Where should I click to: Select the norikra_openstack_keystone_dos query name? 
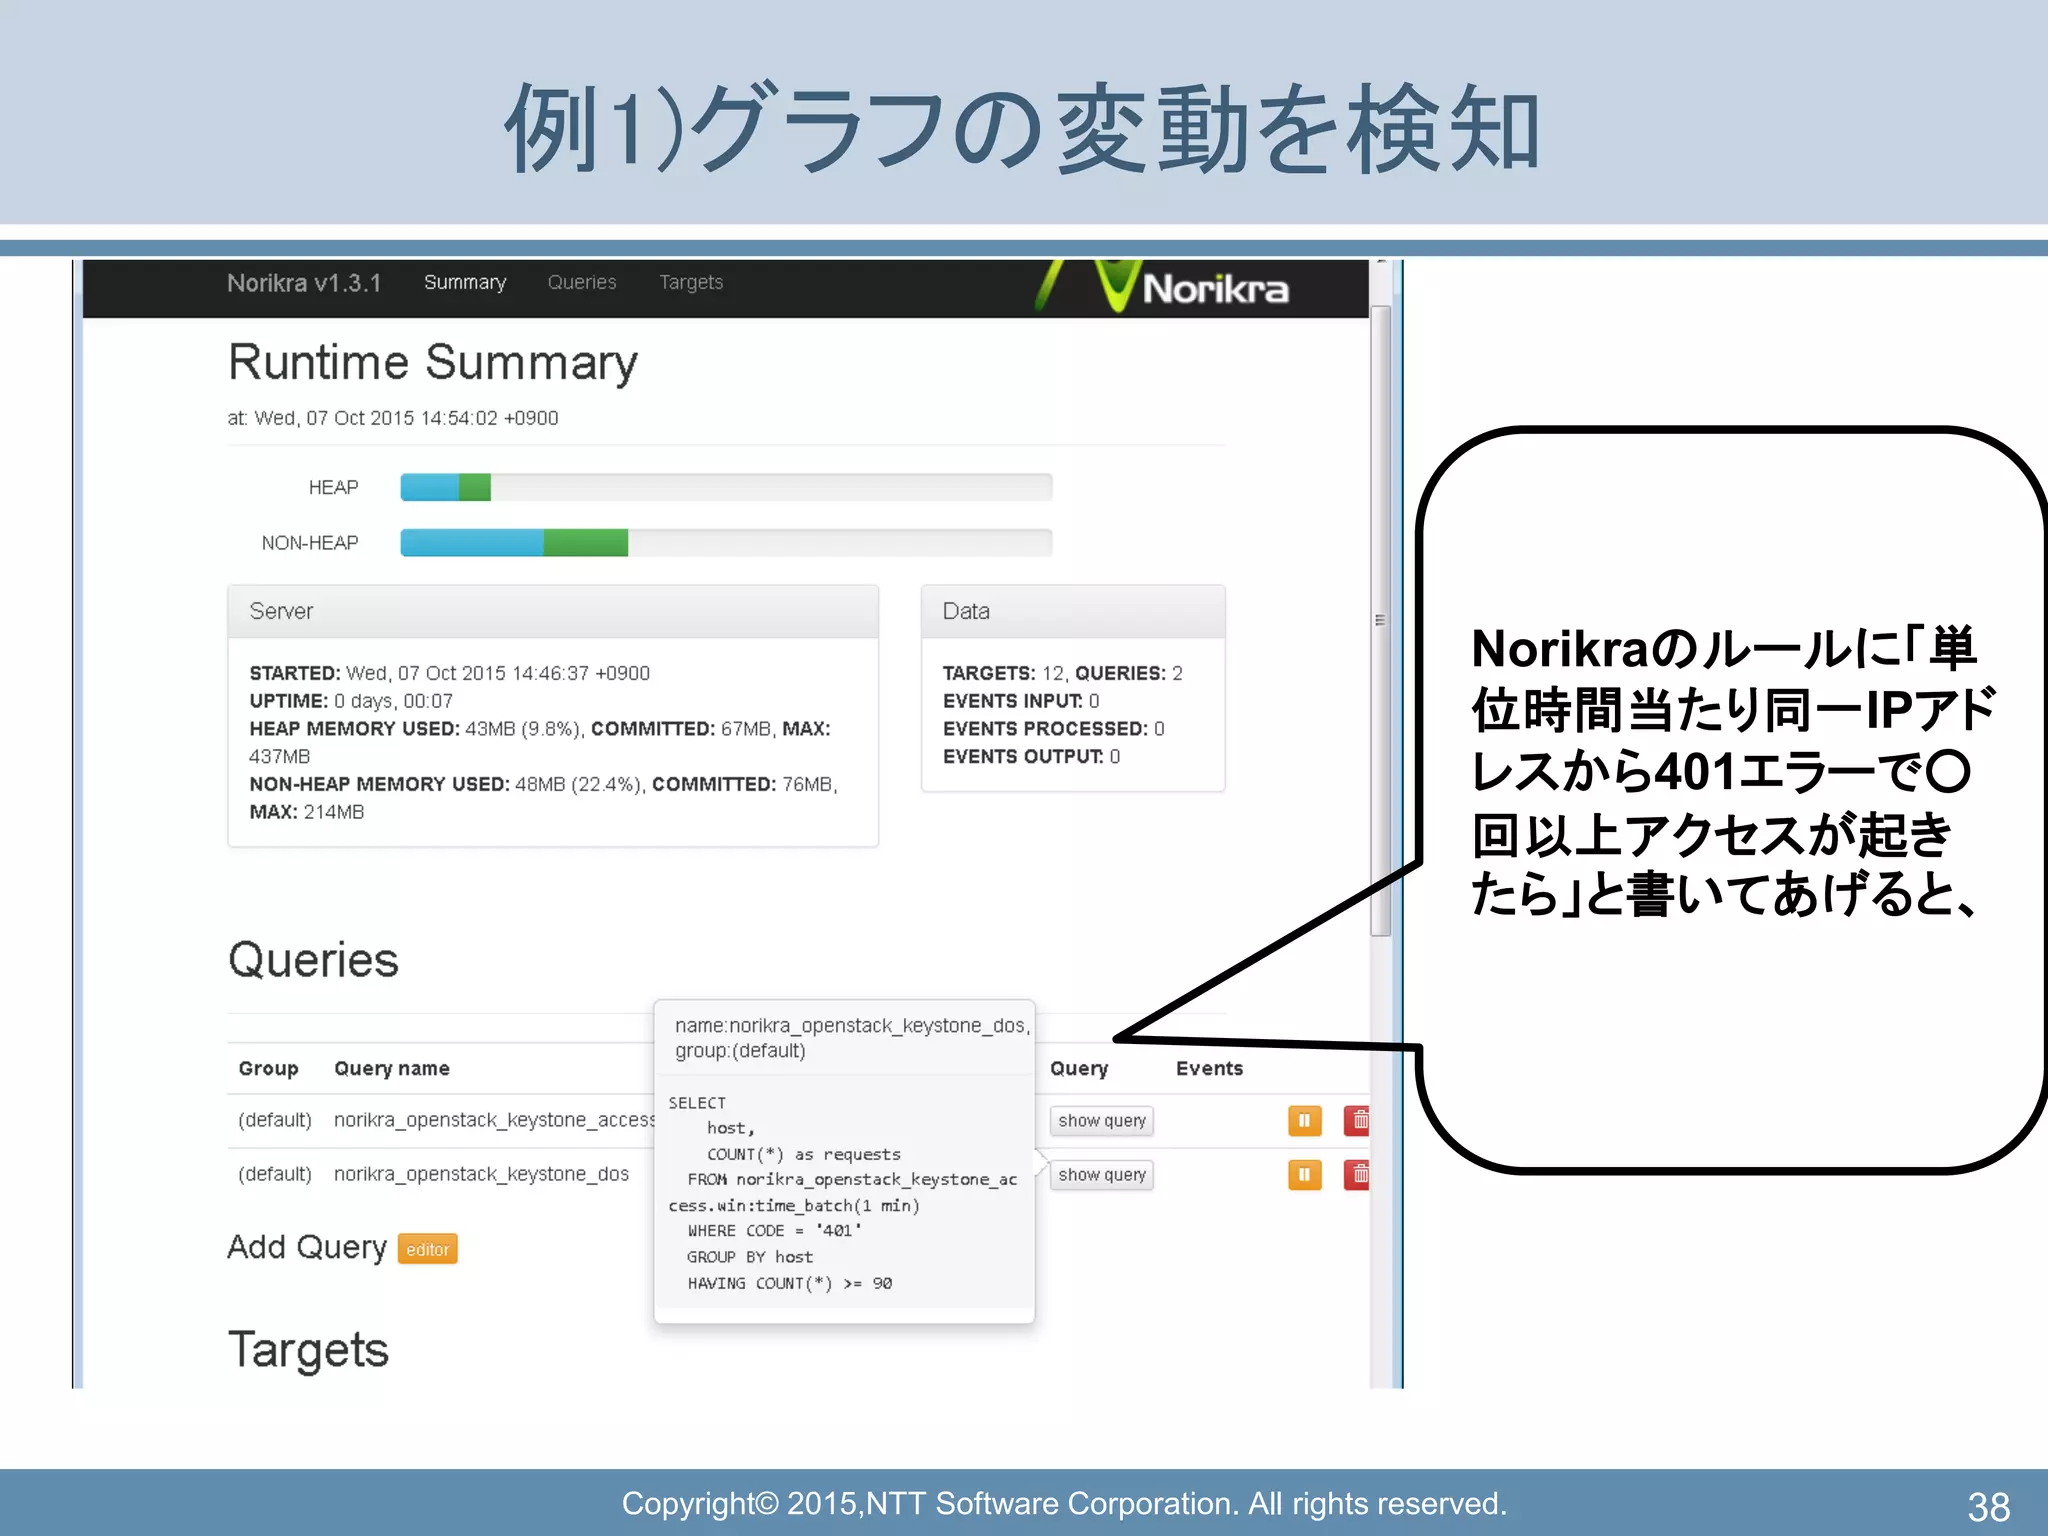[x=481, y=1174]
